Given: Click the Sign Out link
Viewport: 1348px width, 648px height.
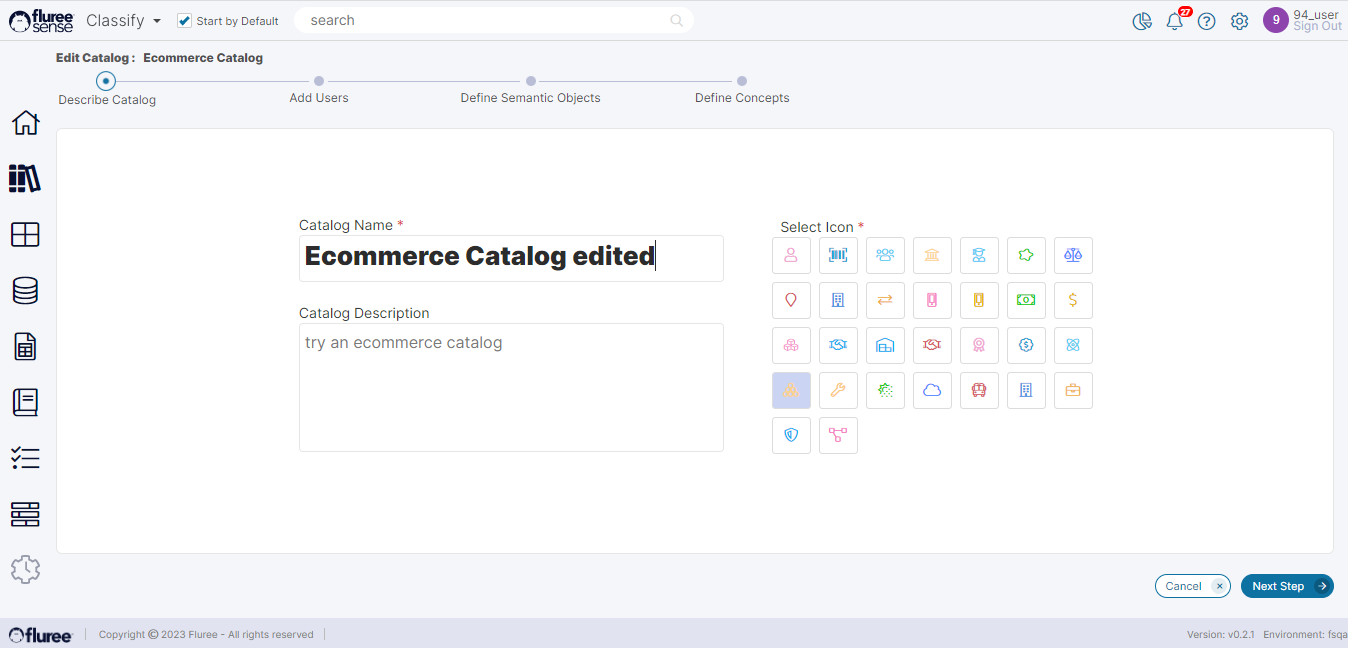Looking at the screenshot, I should click(1317, 27).
